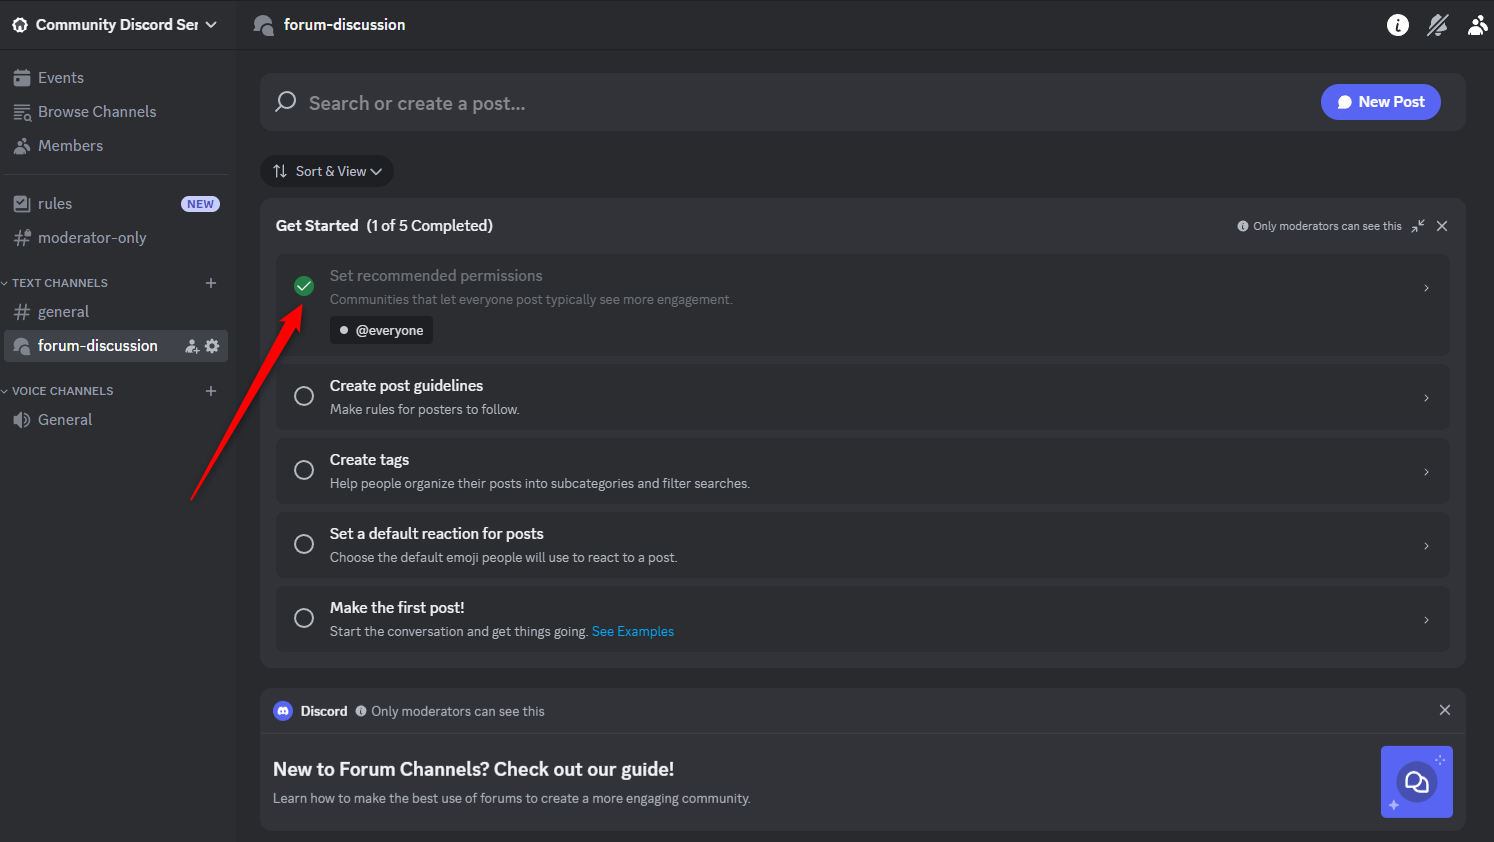1494x842 pixels.
Task: Open the channel info icon in header
Action: (x=1398, y=25)
